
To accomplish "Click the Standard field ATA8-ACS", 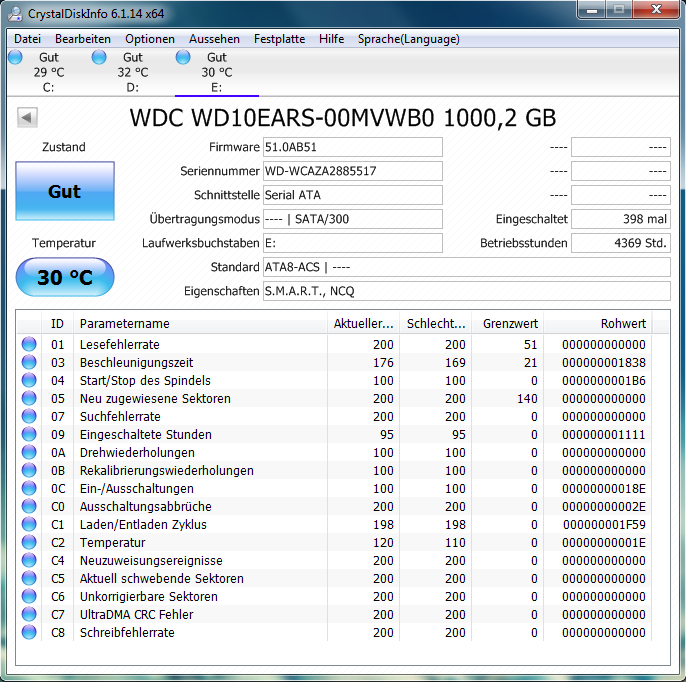I will [467, 267].
